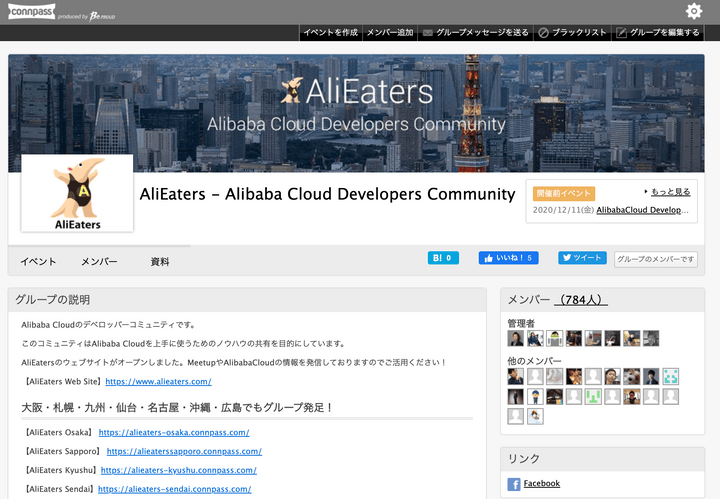This screenshot has height=499, width=720.
Task: Click the 他のメンバー label
Action: tap(534, 361)
